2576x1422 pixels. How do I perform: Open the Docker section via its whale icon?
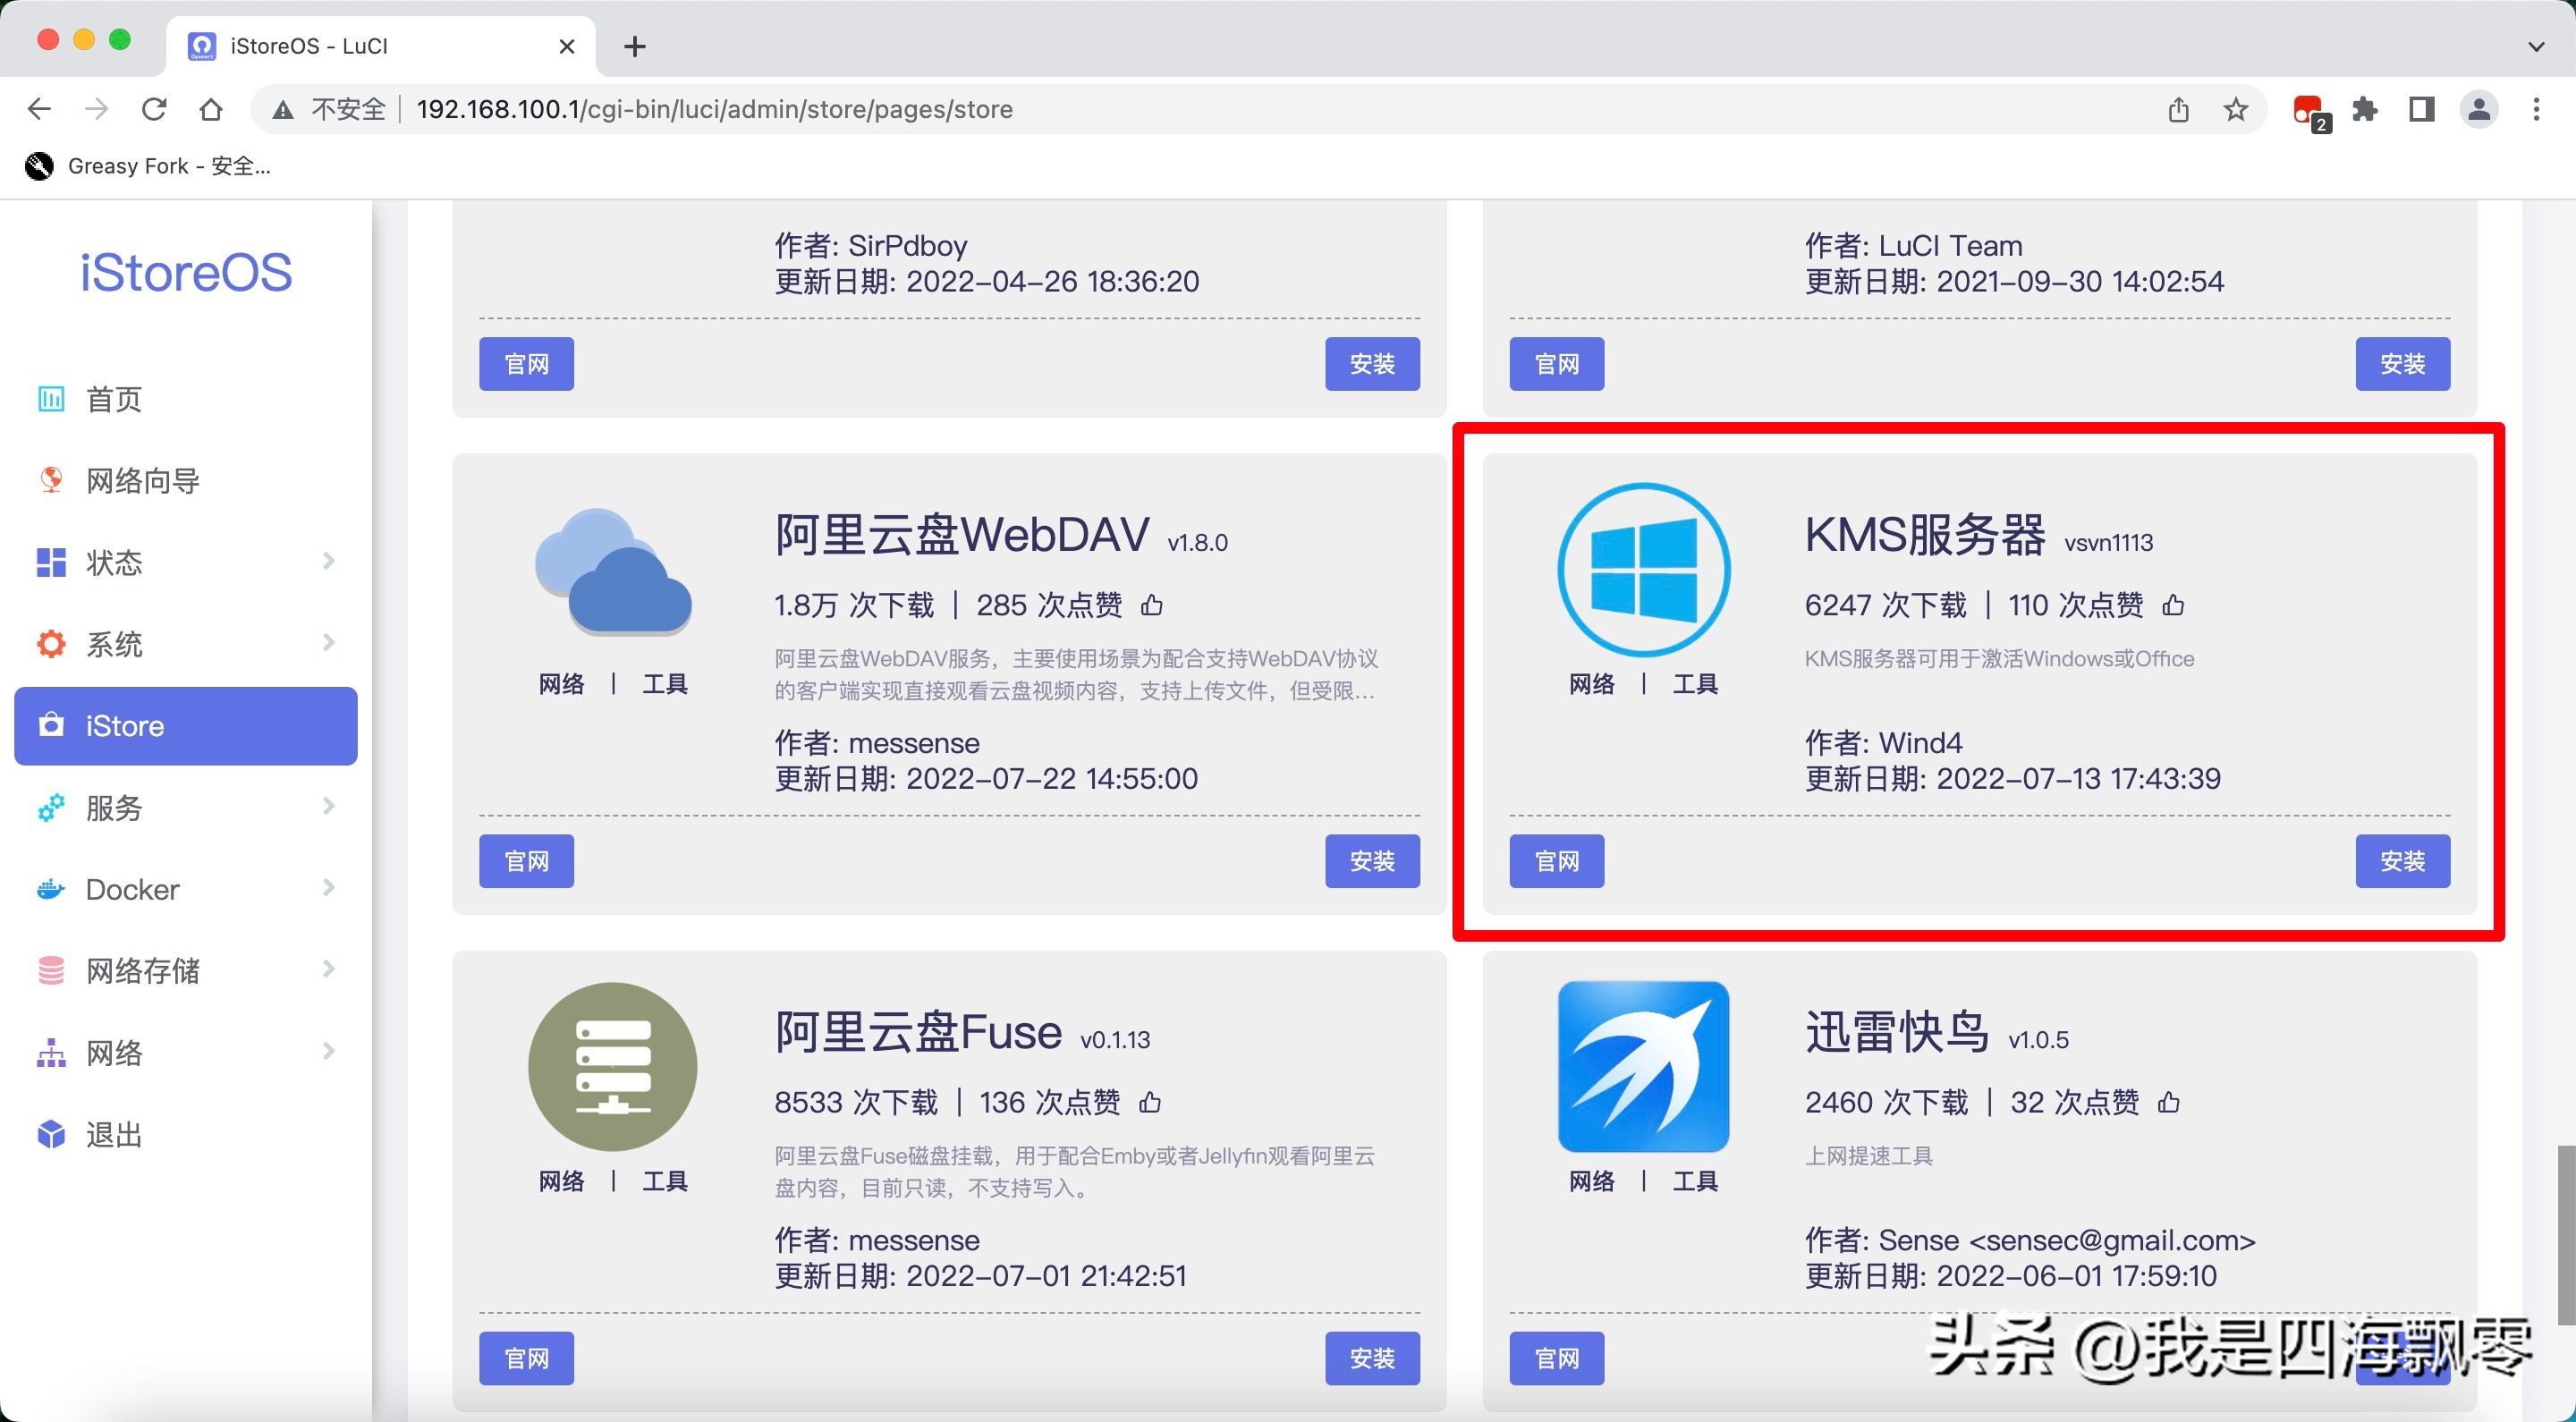[x=51, y=889]
